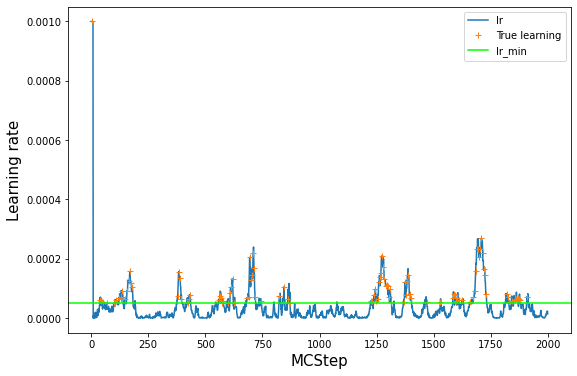Click the x-axis tick label 250
Viewport: 577px width, 376px height.
[148, 344]
